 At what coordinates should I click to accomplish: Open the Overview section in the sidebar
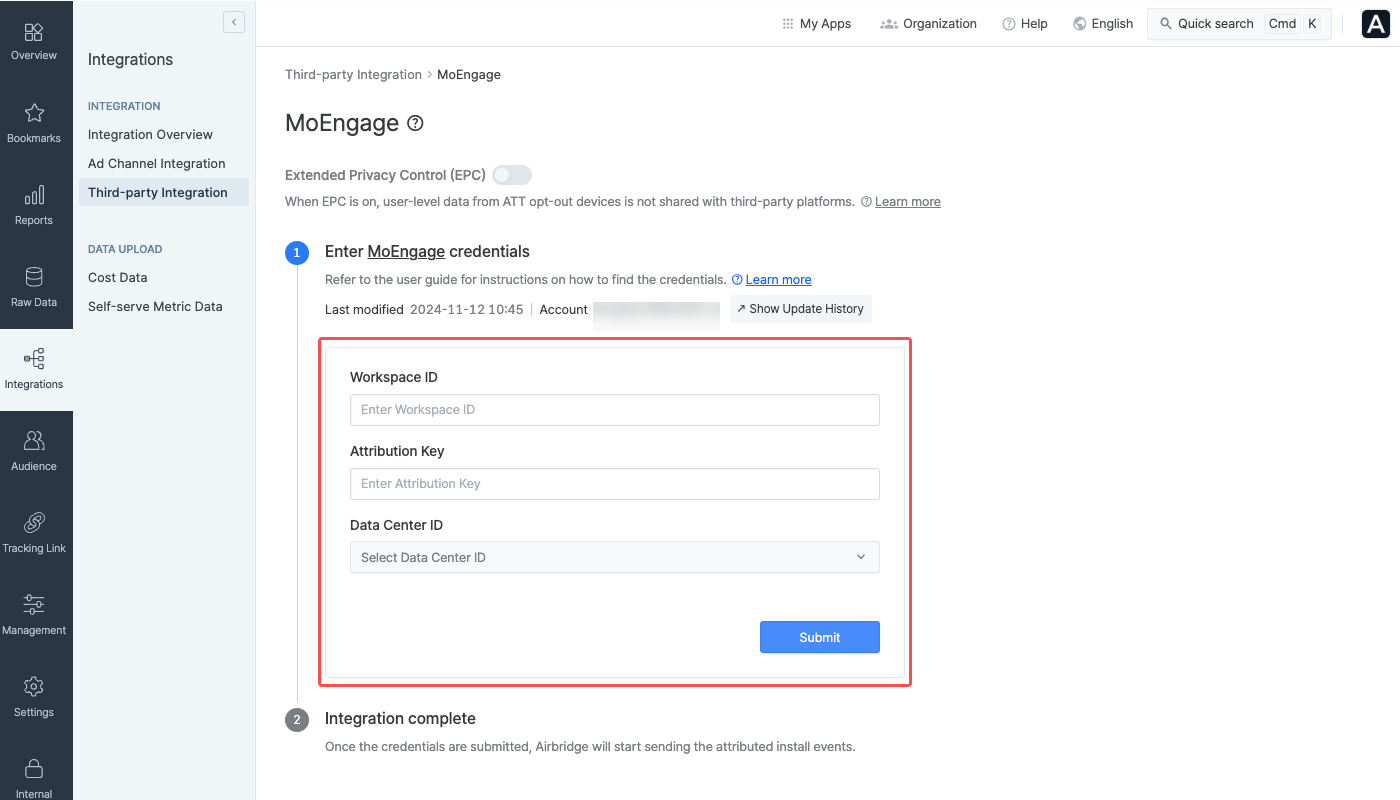(34, 42)
